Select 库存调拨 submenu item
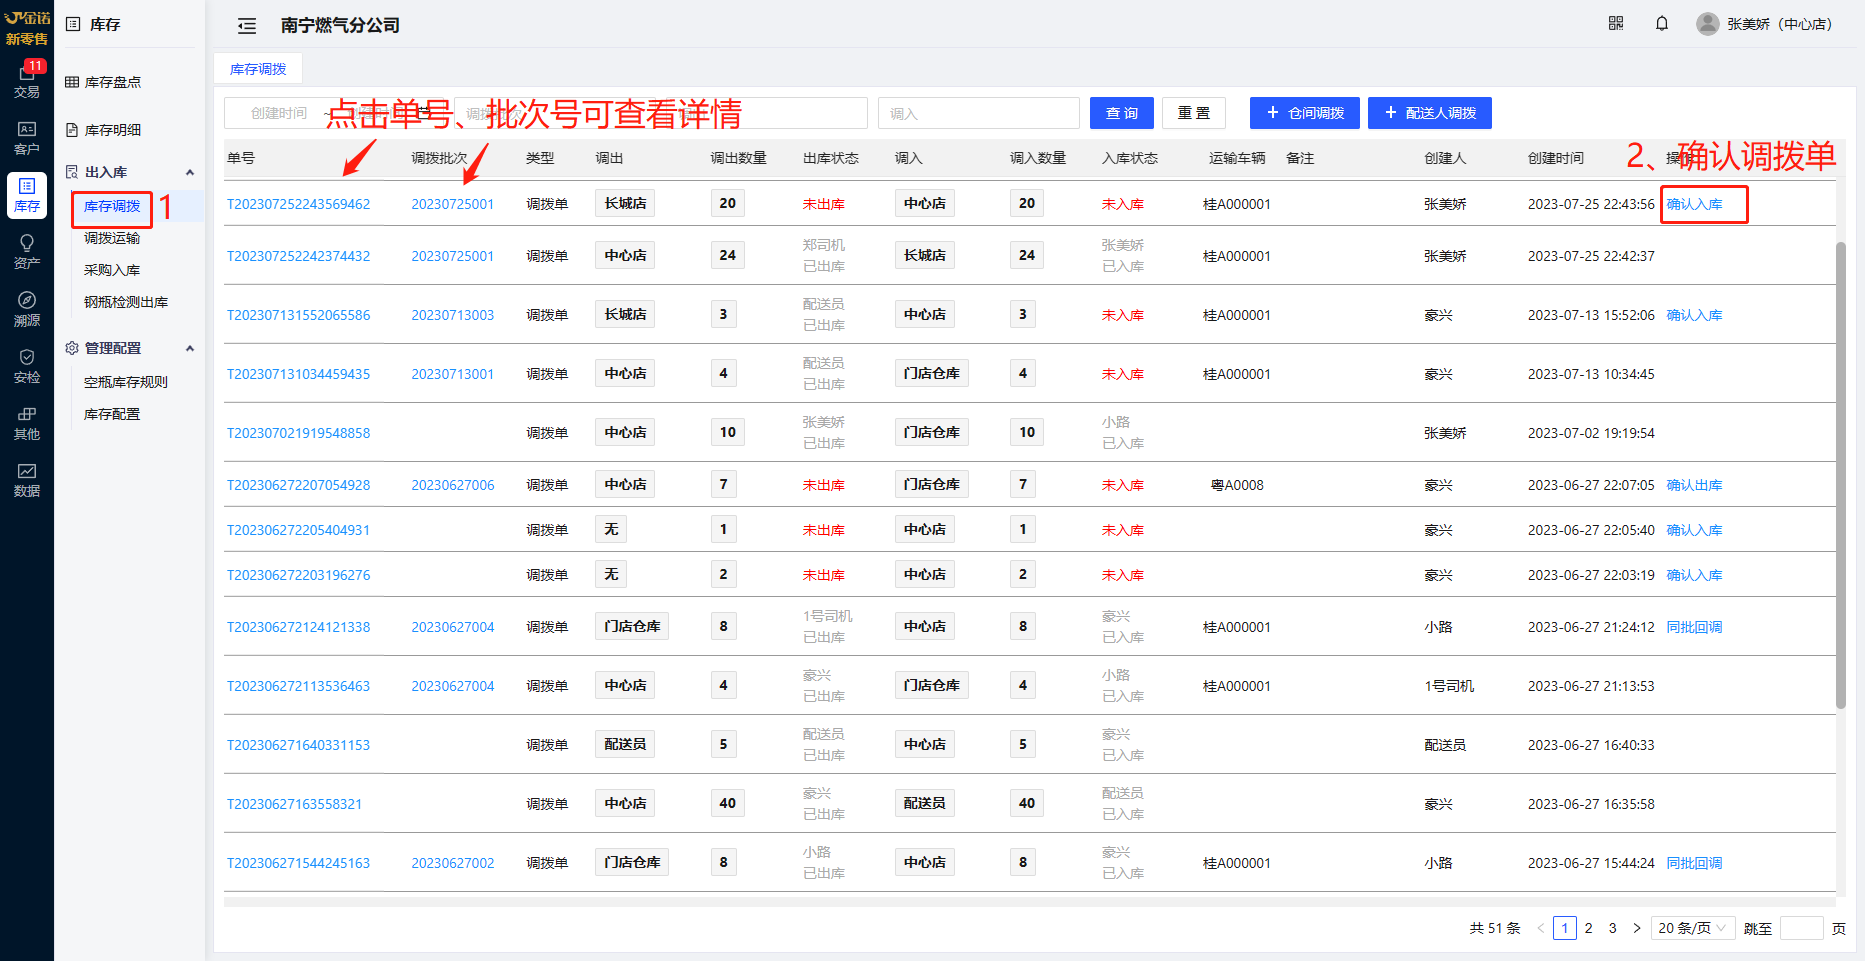This screenshot has height=961, width=1865. tap(112, 206)
